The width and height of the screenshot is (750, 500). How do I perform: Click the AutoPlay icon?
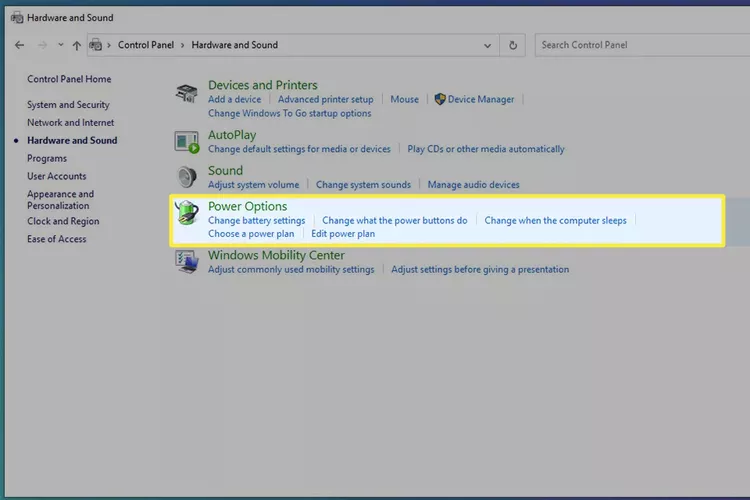coord(187,142)
